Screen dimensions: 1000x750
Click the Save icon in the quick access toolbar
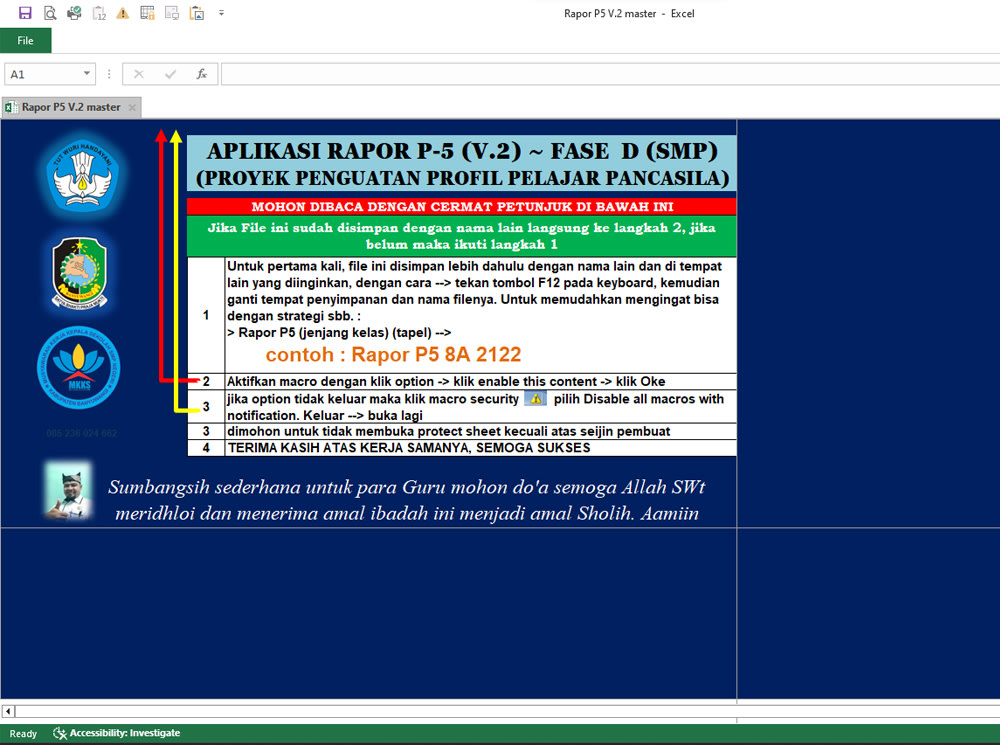25,13
